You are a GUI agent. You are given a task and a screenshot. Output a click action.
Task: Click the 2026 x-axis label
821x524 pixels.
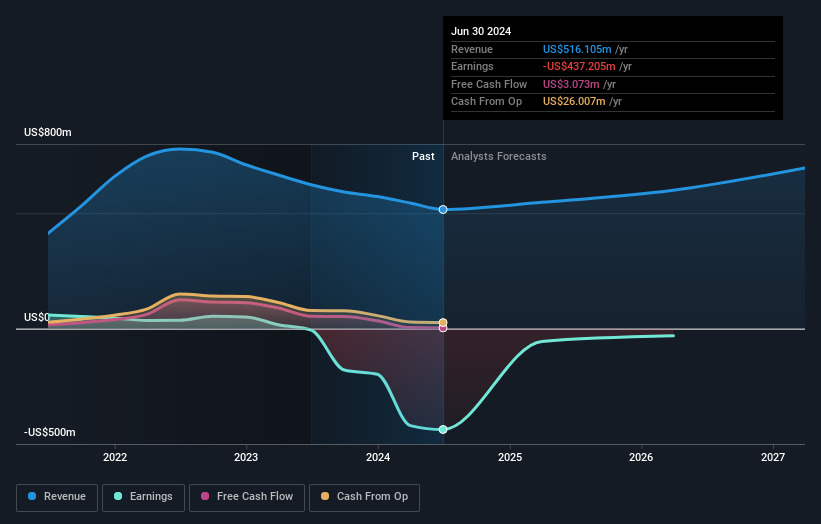tap(641, 457)
